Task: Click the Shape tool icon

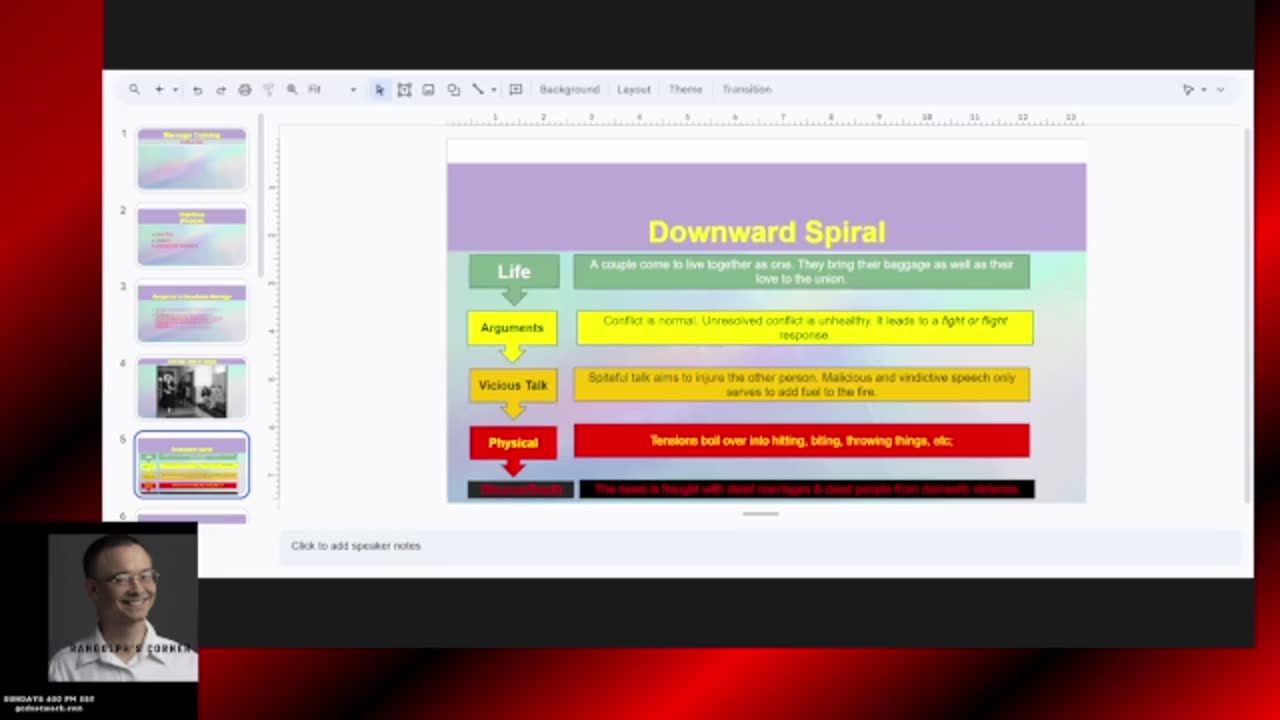Action: click(x=453, y=89)
